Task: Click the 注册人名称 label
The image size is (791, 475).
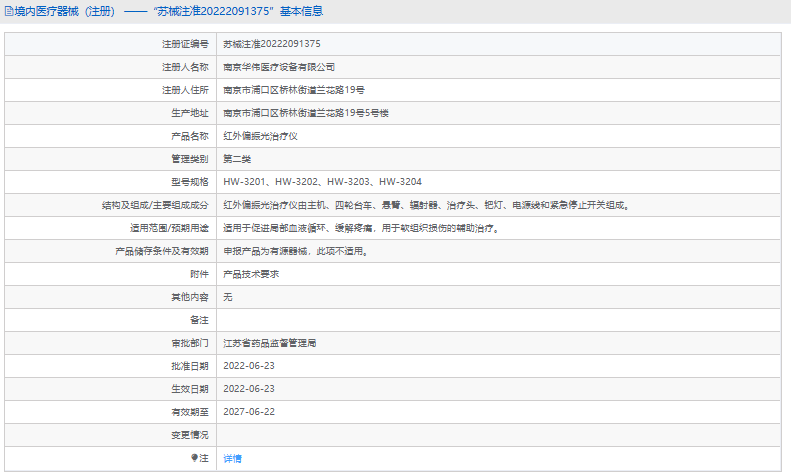Action: [185, 67]
